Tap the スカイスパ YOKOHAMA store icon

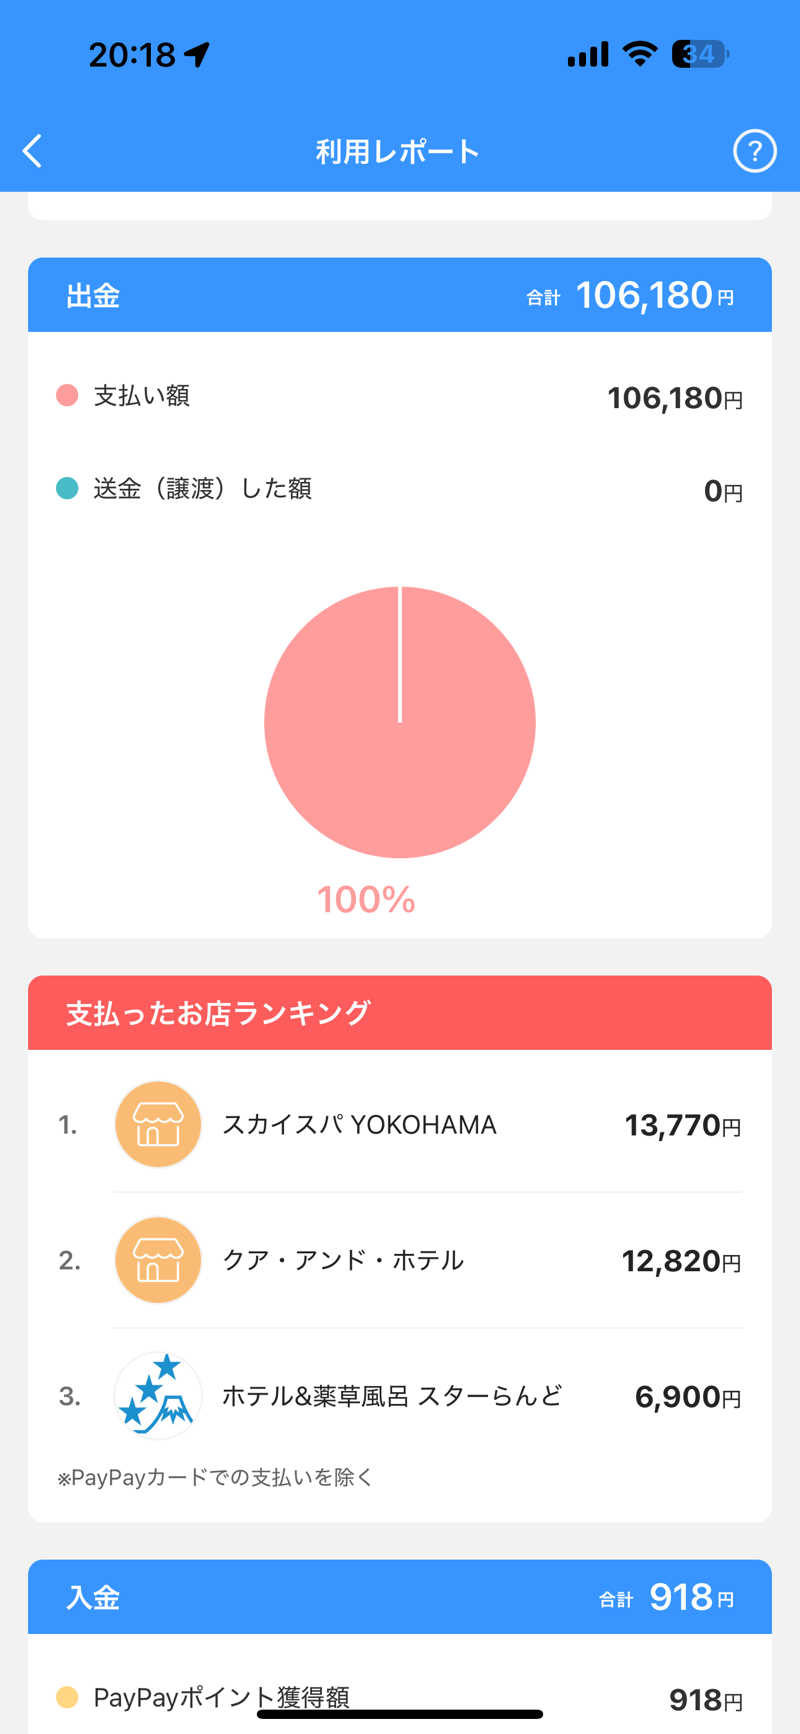tap(158, 1125)
